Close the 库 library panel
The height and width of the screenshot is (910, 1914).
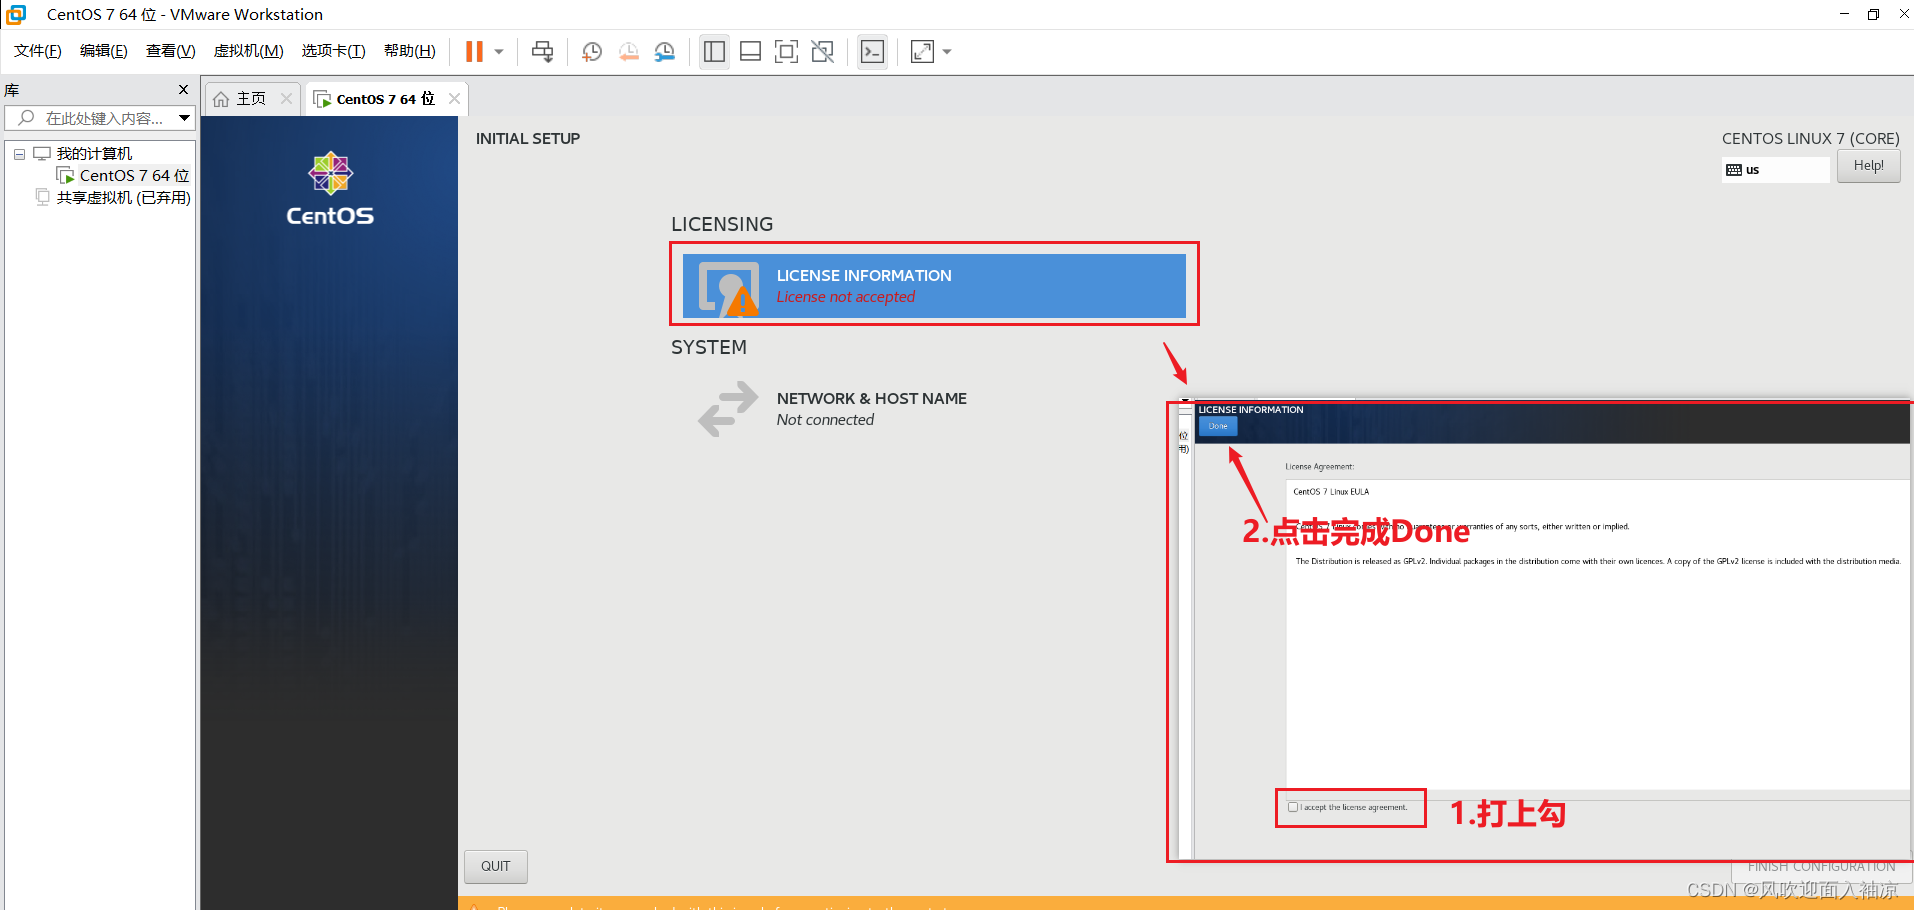pyautogui.click(x=183, y=89)
